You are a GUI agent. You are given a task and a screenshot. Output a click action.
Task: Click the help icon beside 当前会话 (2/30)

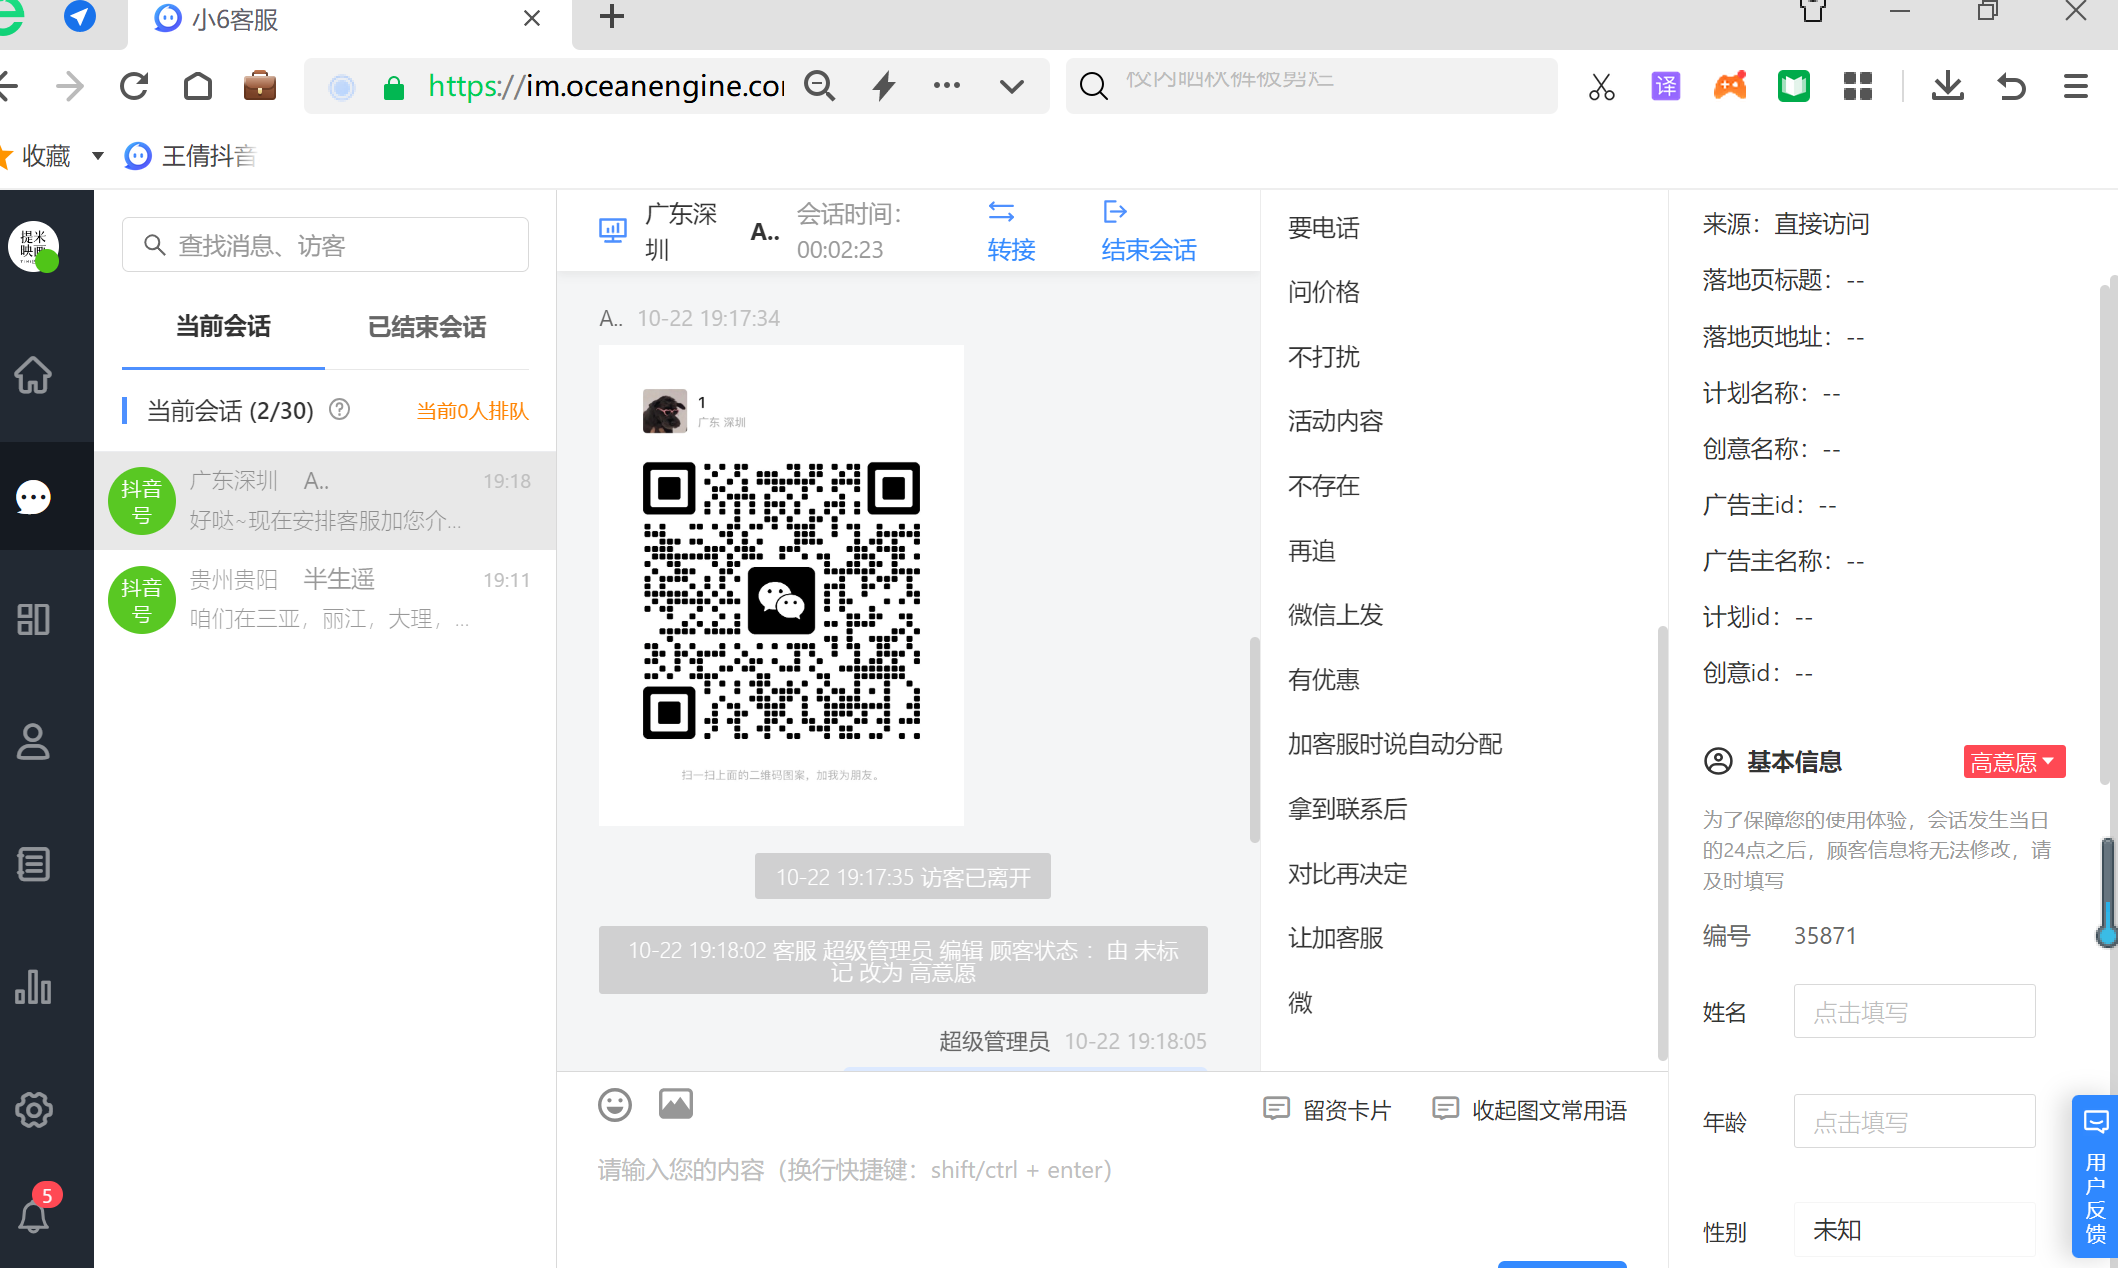pyautogui.click(x=340, y=409)
